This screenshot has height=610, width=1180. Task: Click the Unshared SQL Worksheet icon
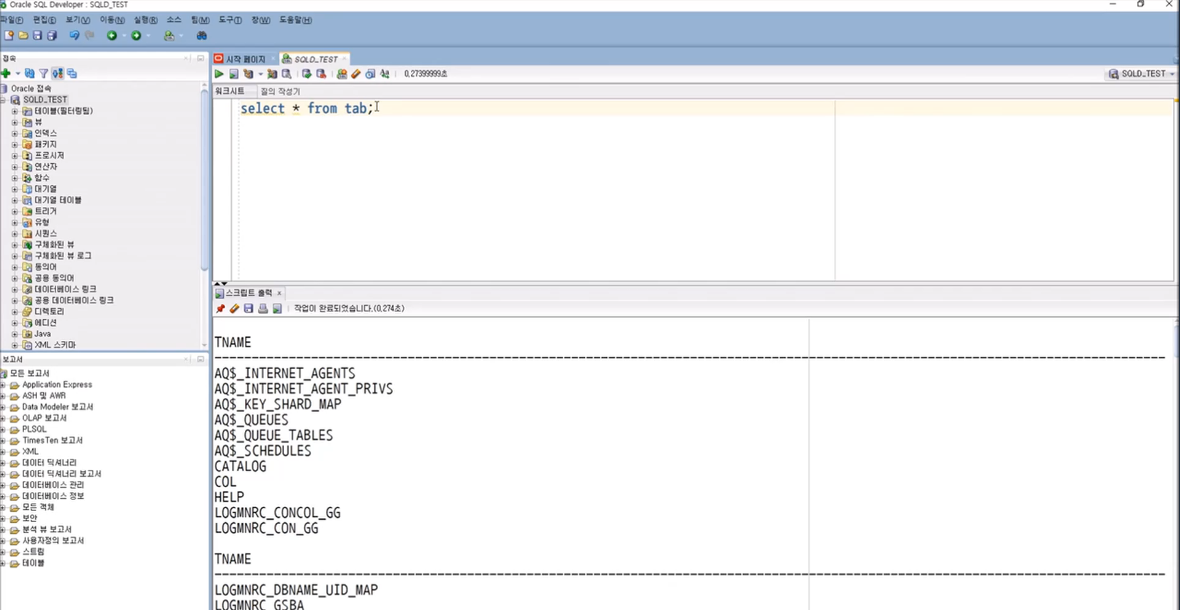[x=342, y=74]
